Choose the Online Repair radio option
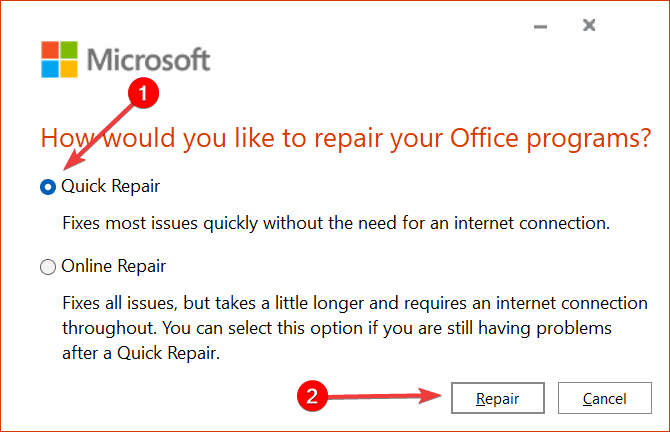This screenshot has height=432, width=670. (48, 267)
